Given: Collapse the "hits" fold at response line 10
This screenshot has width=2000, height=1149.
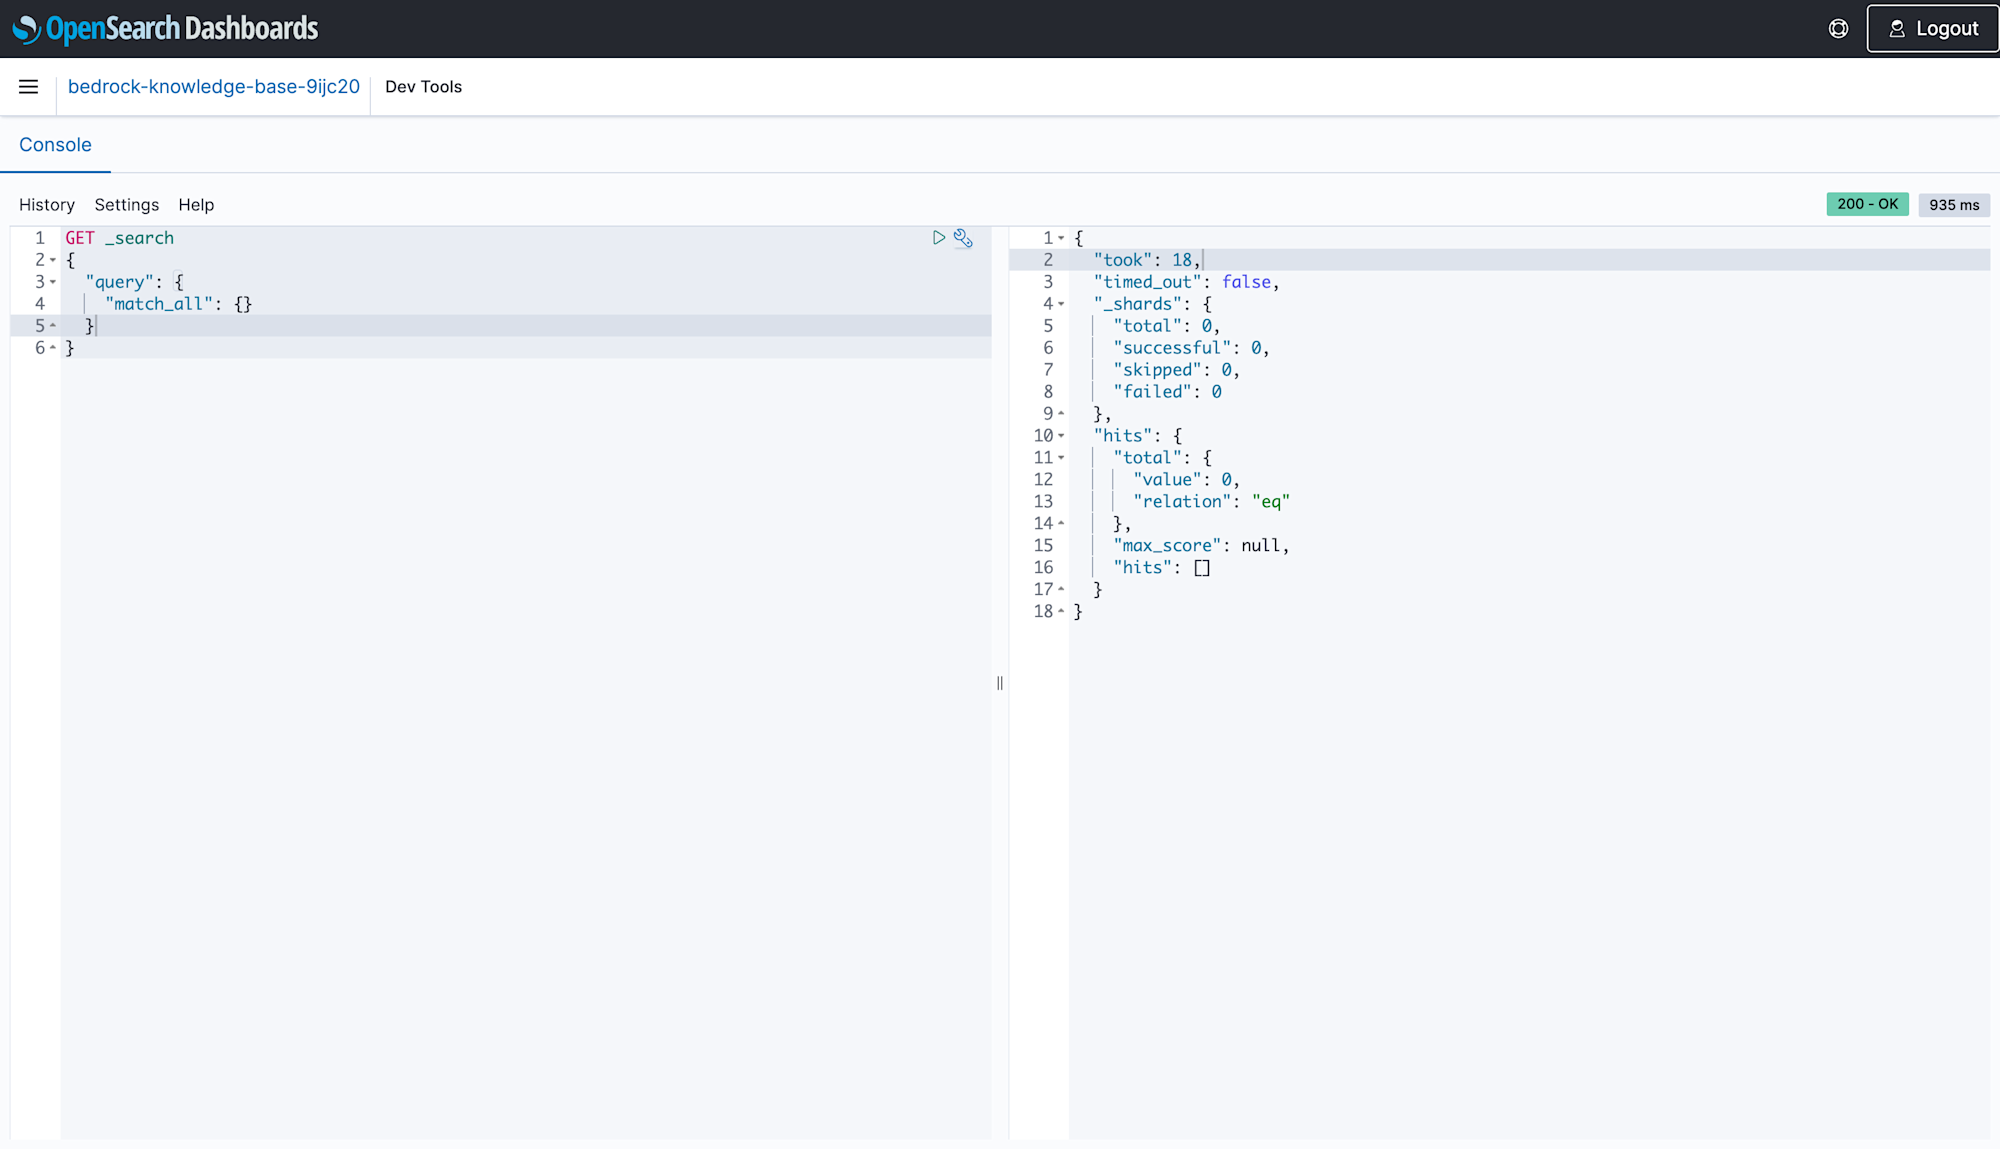Looking at the screenshot, I should click(x=1061, y=436).
